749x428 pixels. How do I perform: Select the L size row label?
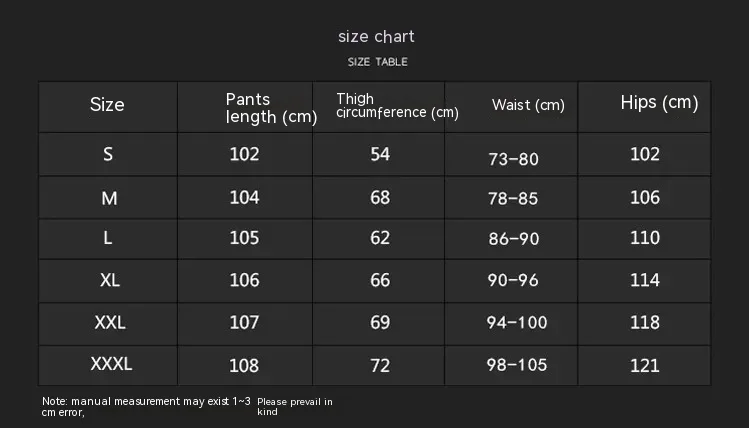point(108,238)
